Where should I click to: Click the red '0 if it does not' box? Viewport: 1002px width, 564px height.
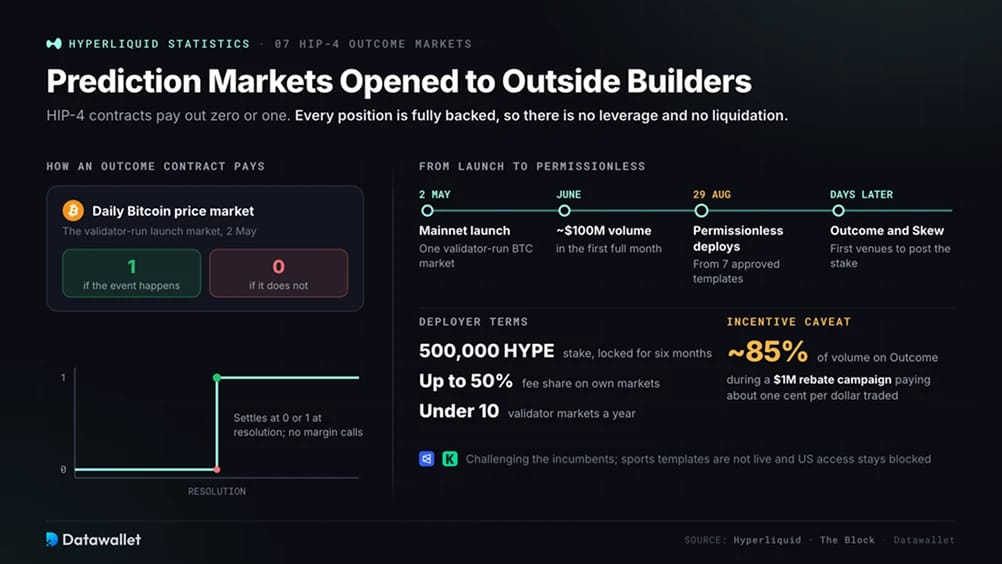tap(279, 273)
